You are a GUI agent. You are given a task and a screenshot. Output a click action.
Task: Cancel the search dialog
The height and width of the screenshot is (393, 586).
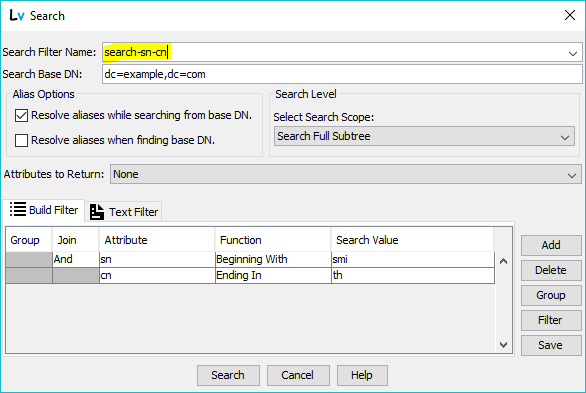pyautogui.click(x=298, y=375)
